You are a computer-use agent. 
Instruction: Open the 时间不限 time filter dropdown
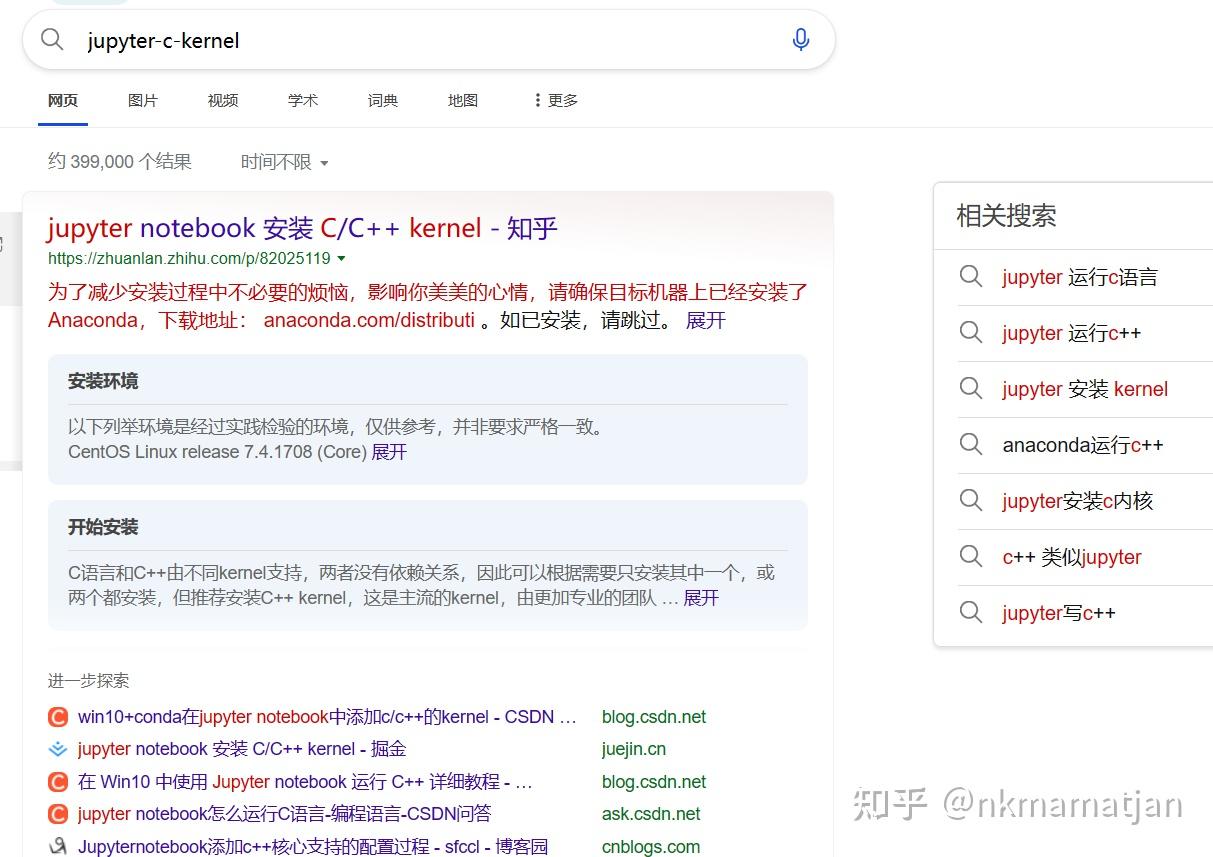(283, 162)
